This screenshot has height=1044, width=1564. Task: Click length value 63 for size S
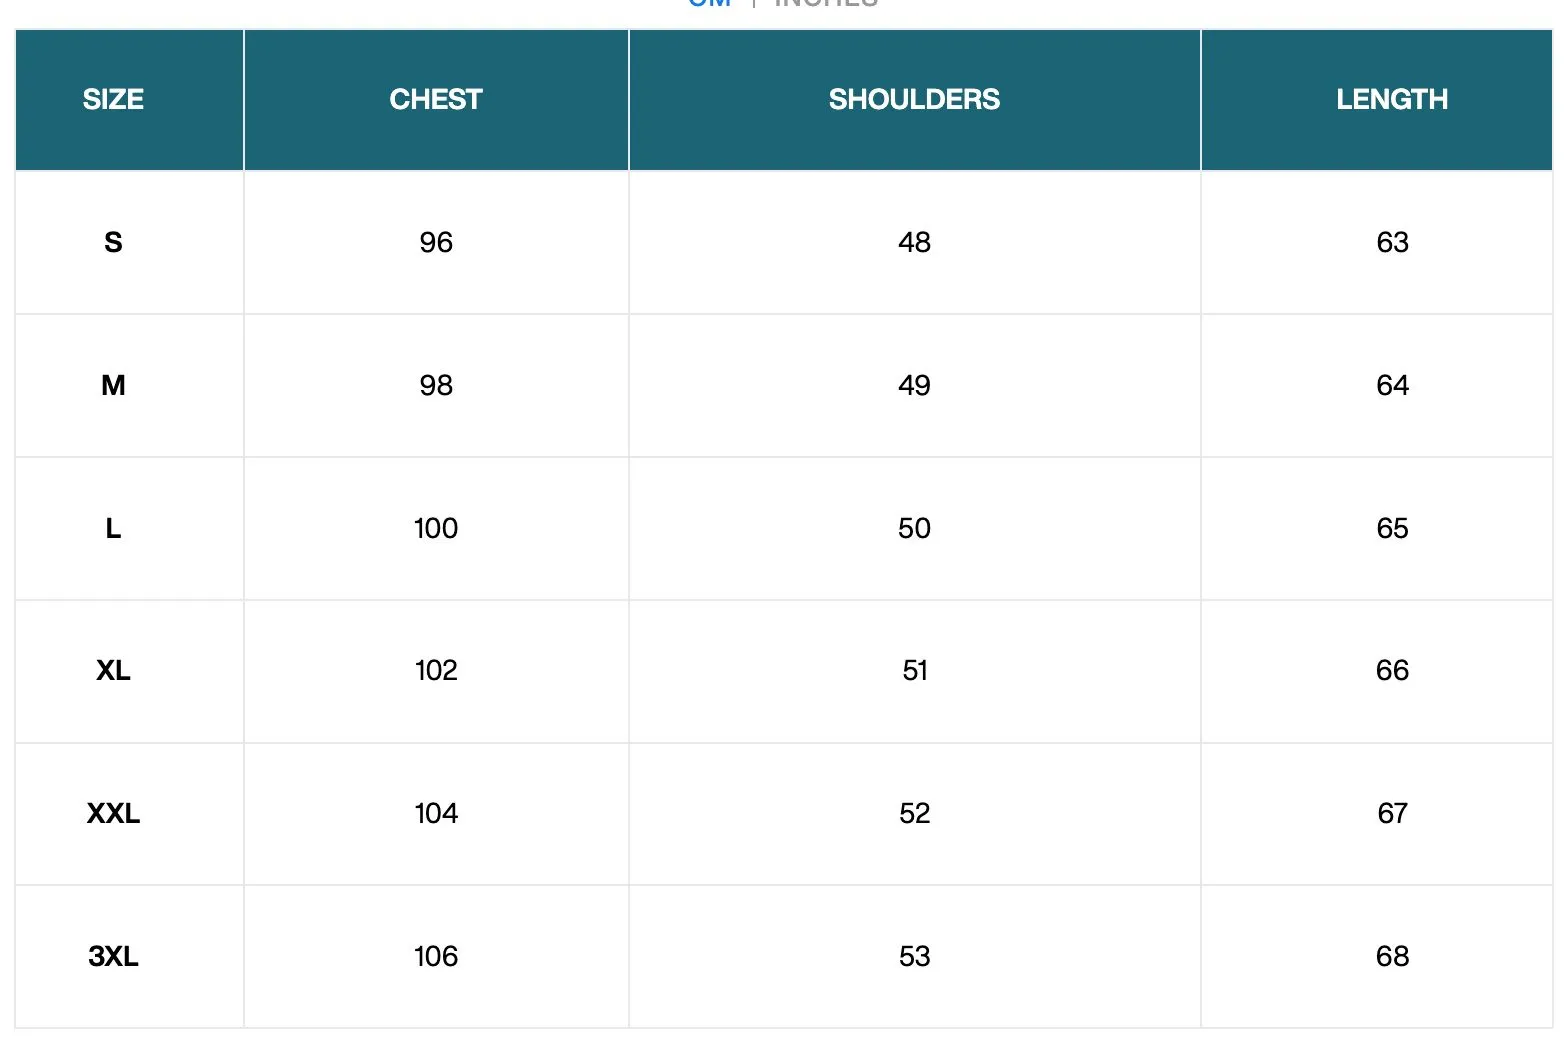[1392, 242]
